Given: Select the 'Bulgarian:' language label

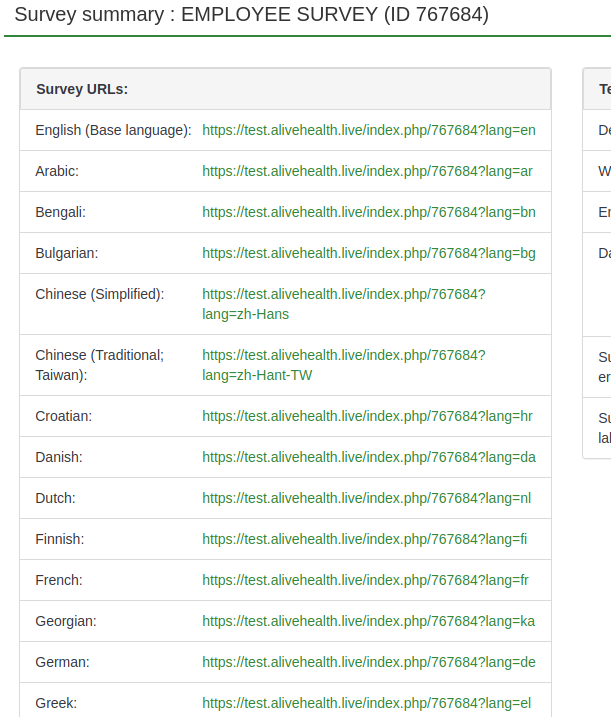Looking at the screenshot, I should (67, 253).
